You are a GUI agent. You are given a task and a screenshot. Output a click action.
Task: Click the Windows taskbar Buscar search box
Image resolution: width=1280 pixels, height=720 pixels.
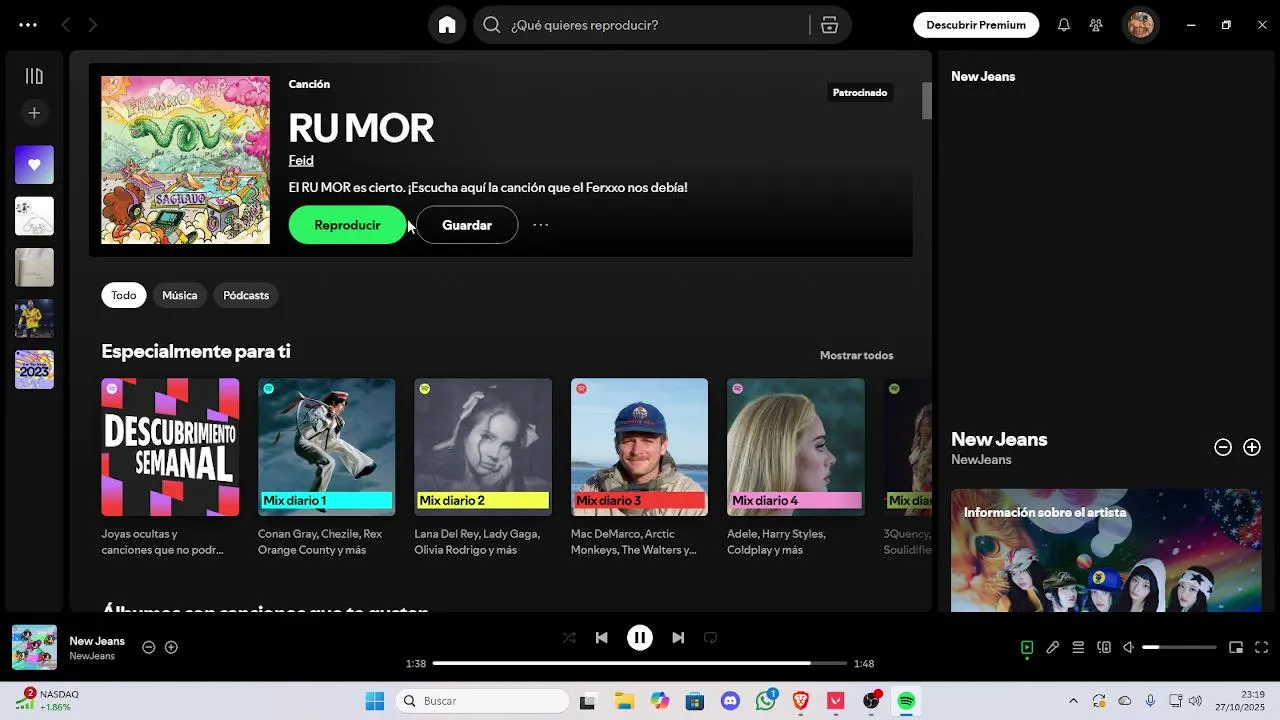pyautogui.click(x=482, y=701)
